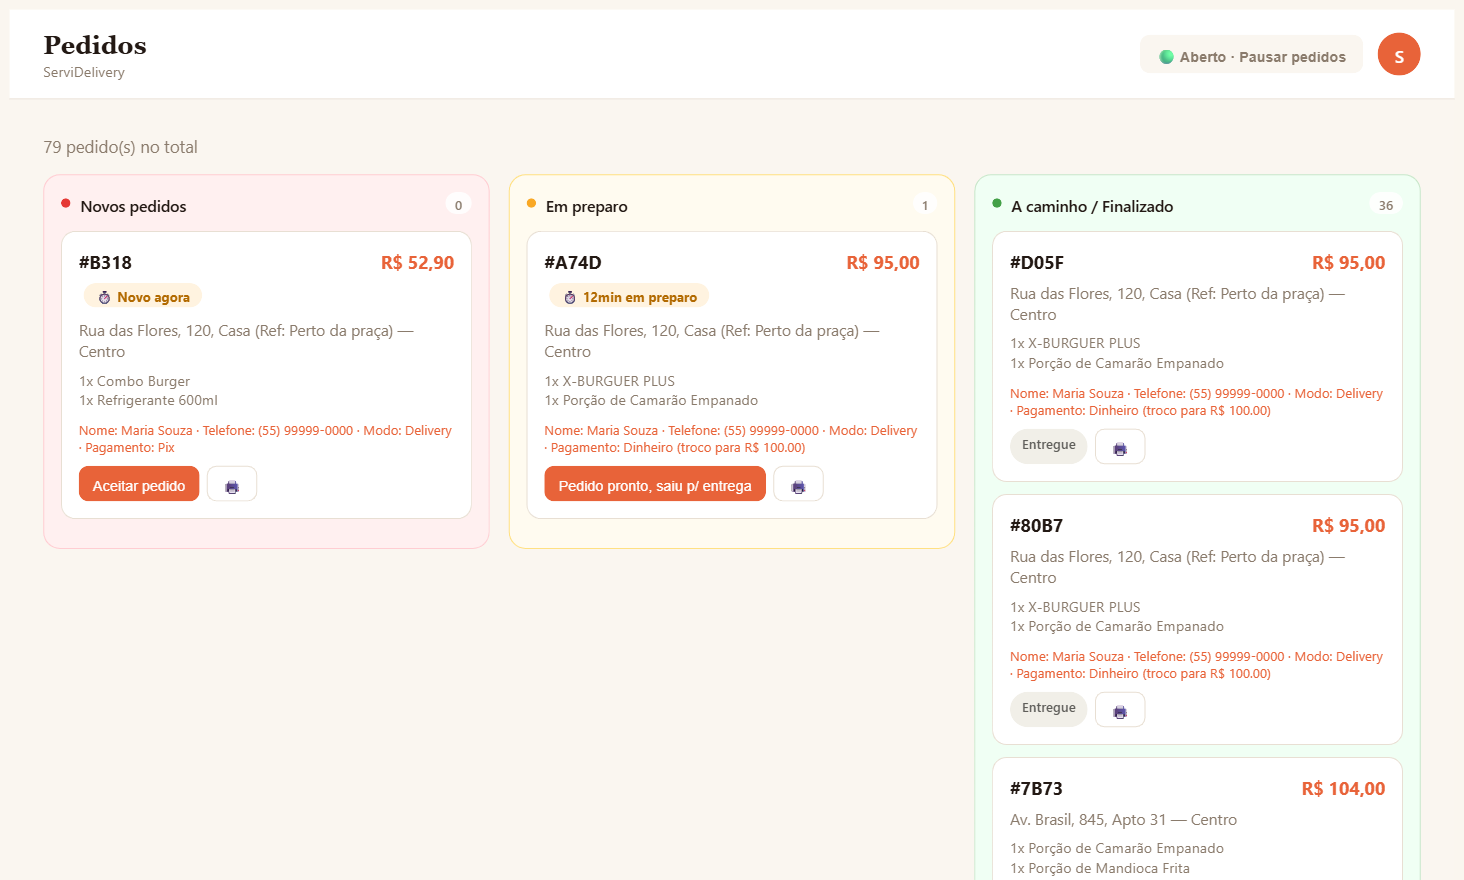Click the timer icon in '12min em preparo' badge
Image resolution: width=1464 pixels, height=880 pixels.
pos(570,297)
